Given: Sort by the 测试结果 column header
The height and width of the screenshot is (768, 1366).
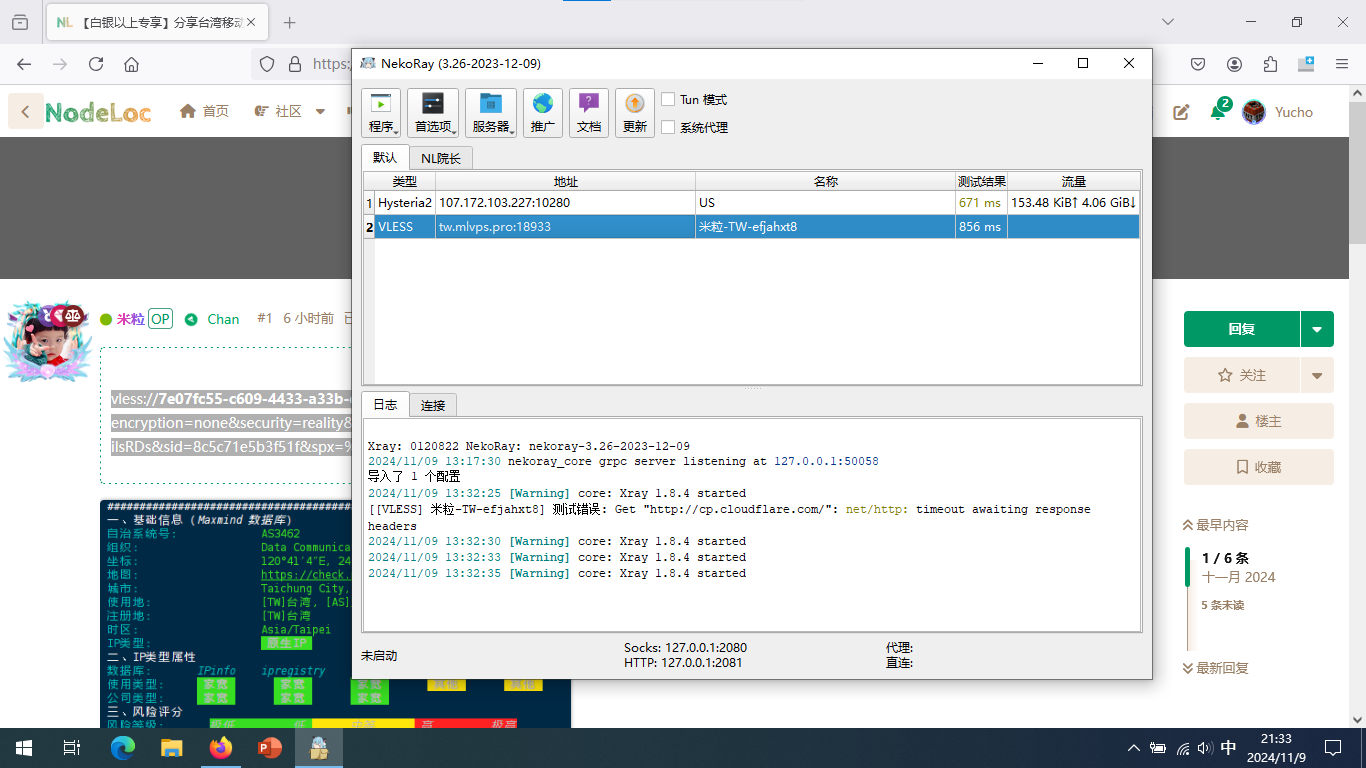Looking at the screenshot, I should point(982,182).
